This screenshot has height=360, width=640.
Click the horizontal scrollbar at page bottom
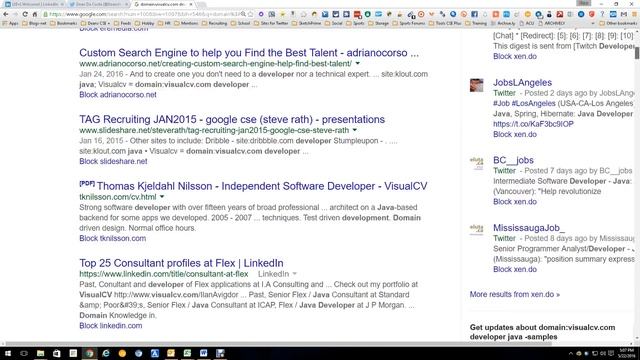(278, 344)
